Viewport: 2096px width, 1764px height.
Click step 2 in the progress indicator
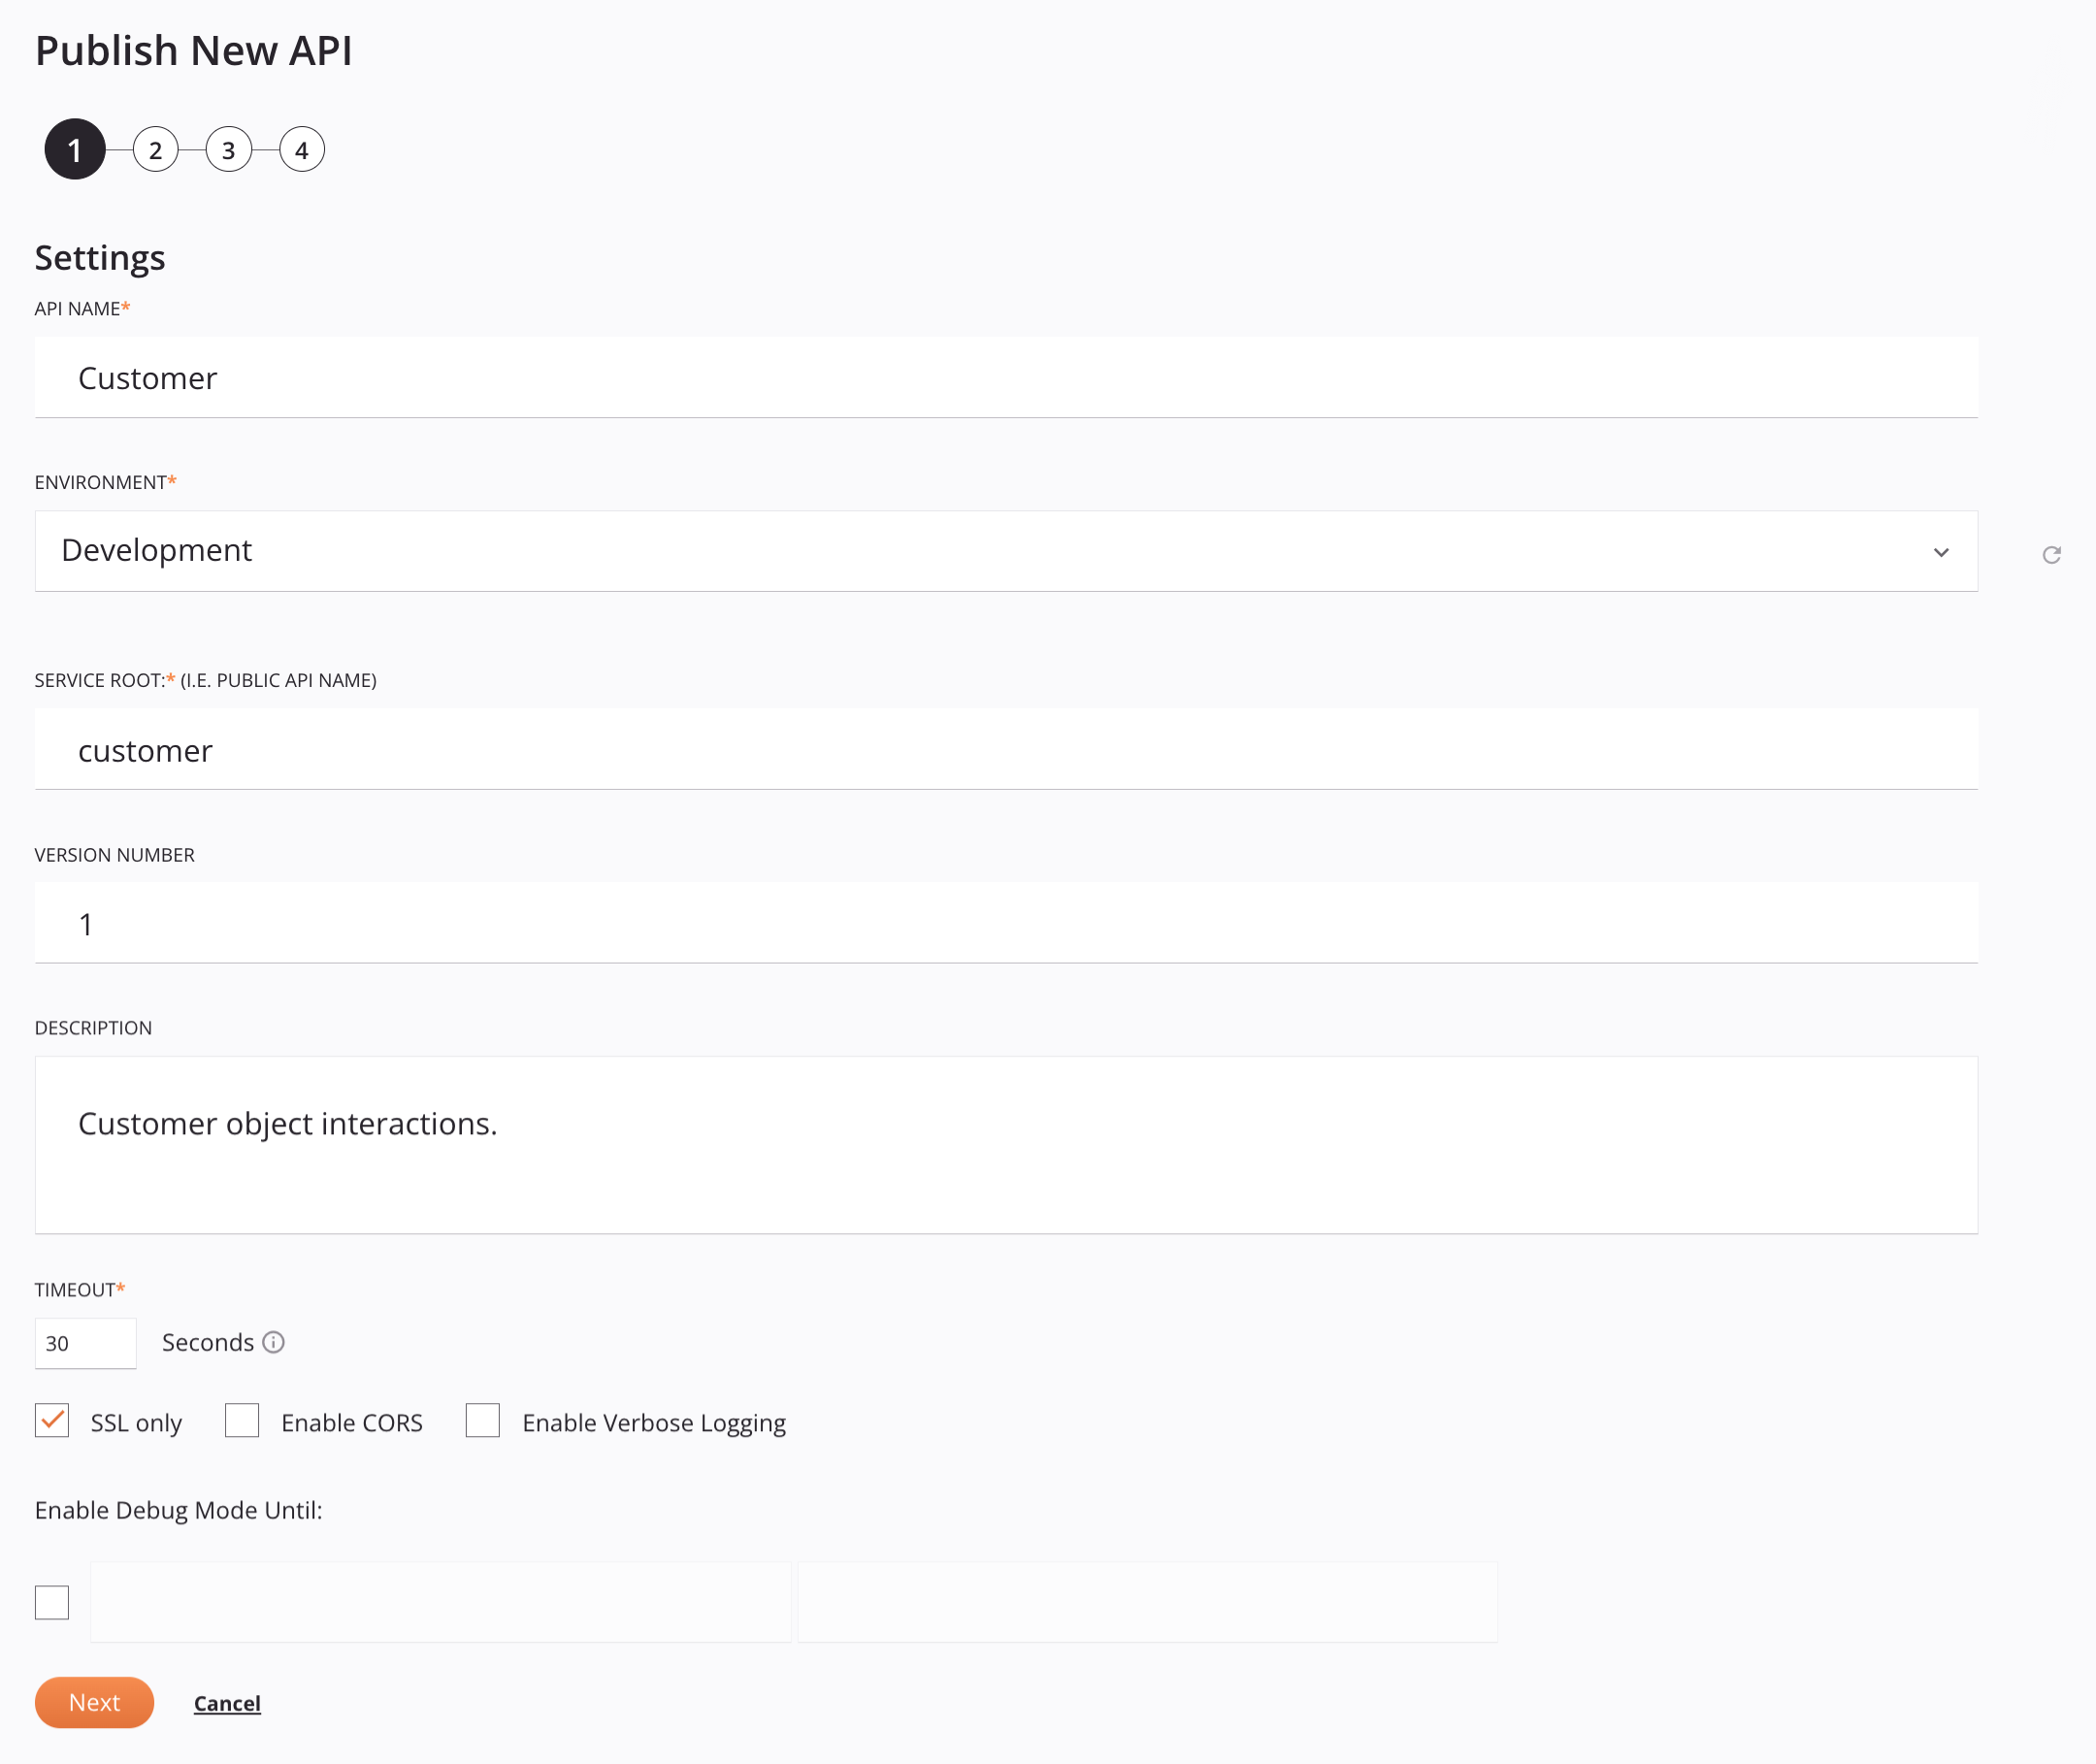pyautogui.click(x=154, y=150)
